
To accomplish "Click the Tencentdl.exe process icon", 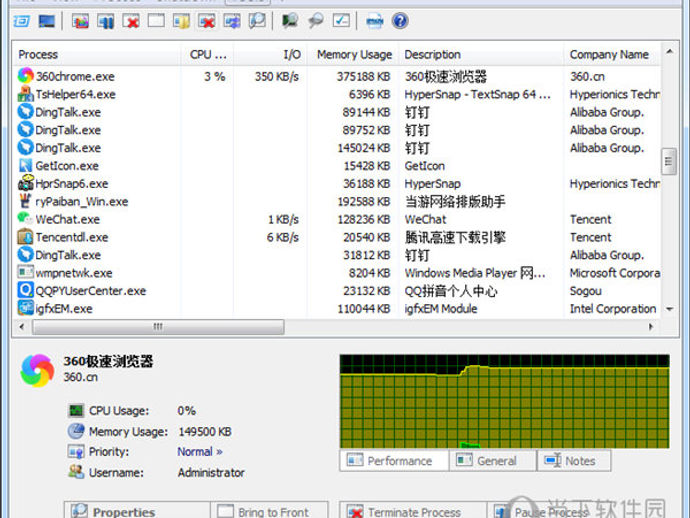I will pos(26,237).
